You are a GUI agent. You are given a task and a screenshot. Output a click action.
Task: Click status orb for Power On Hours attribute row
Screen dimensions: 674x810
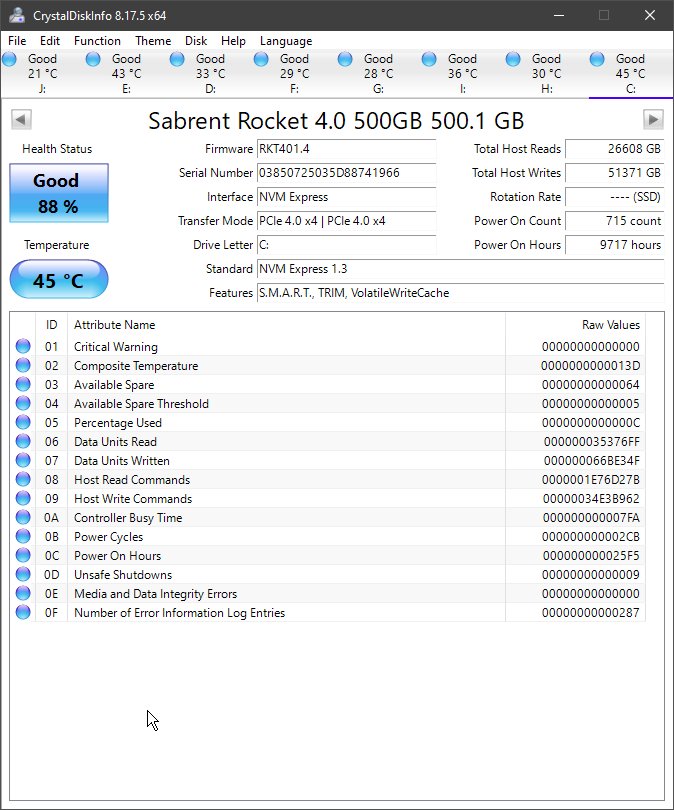23,555
